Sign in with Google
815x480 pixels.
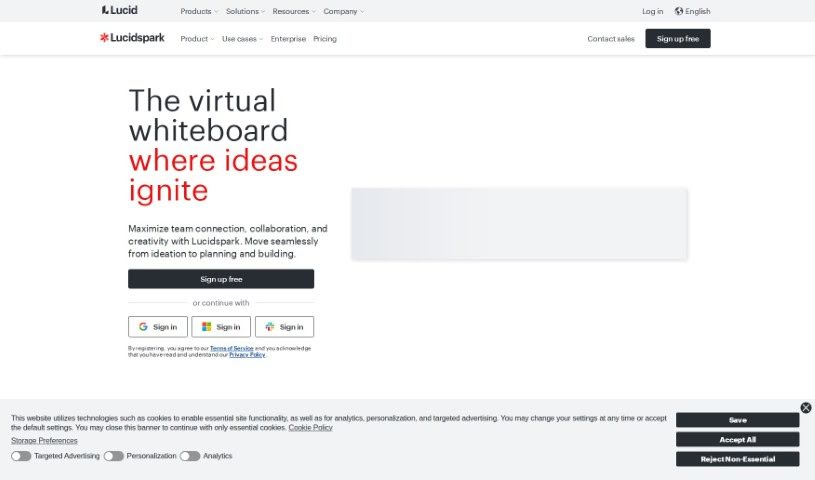point(157,327)
